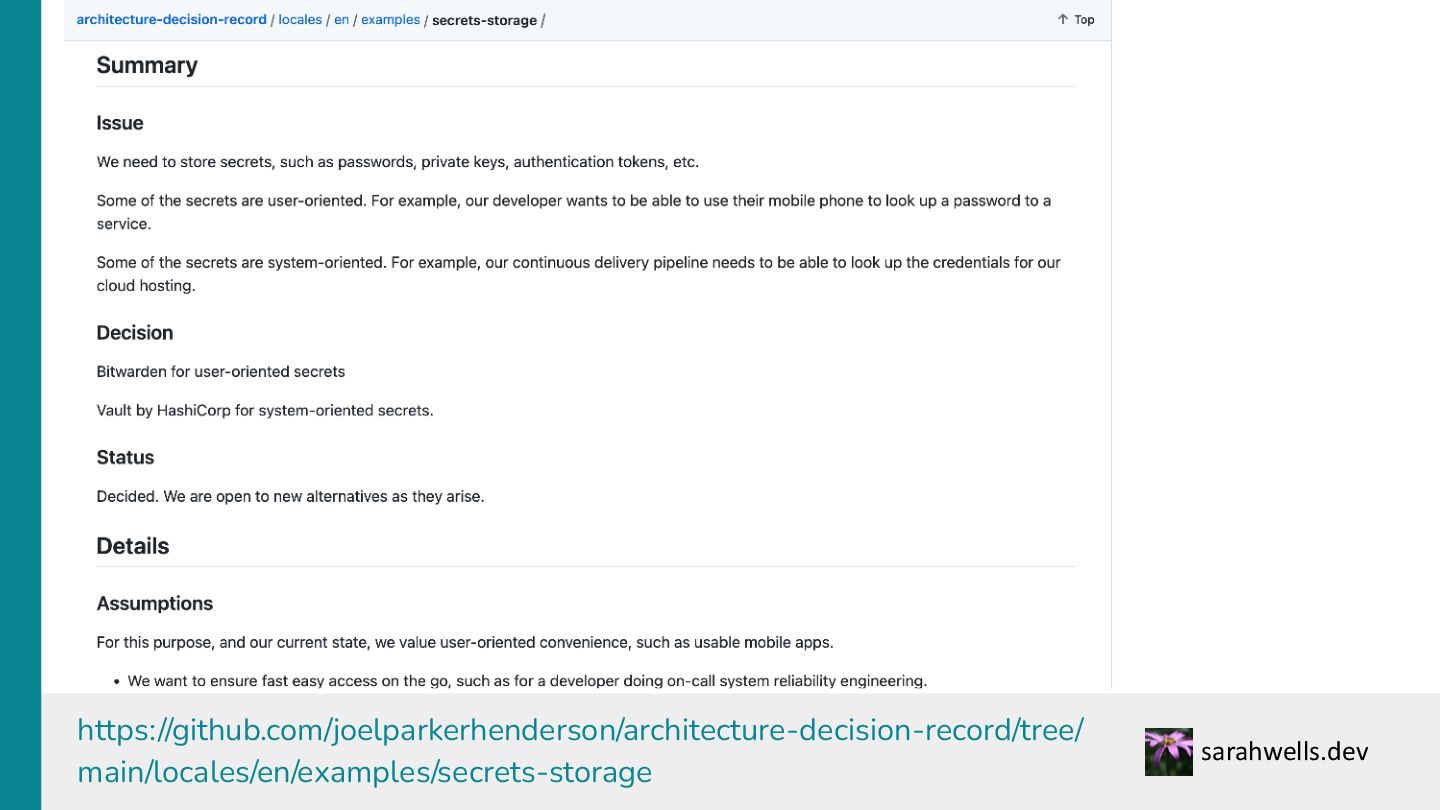Click the purple flower avatar image
Viewport: 1440px width, 810px height.
[x=1169, y=752]
